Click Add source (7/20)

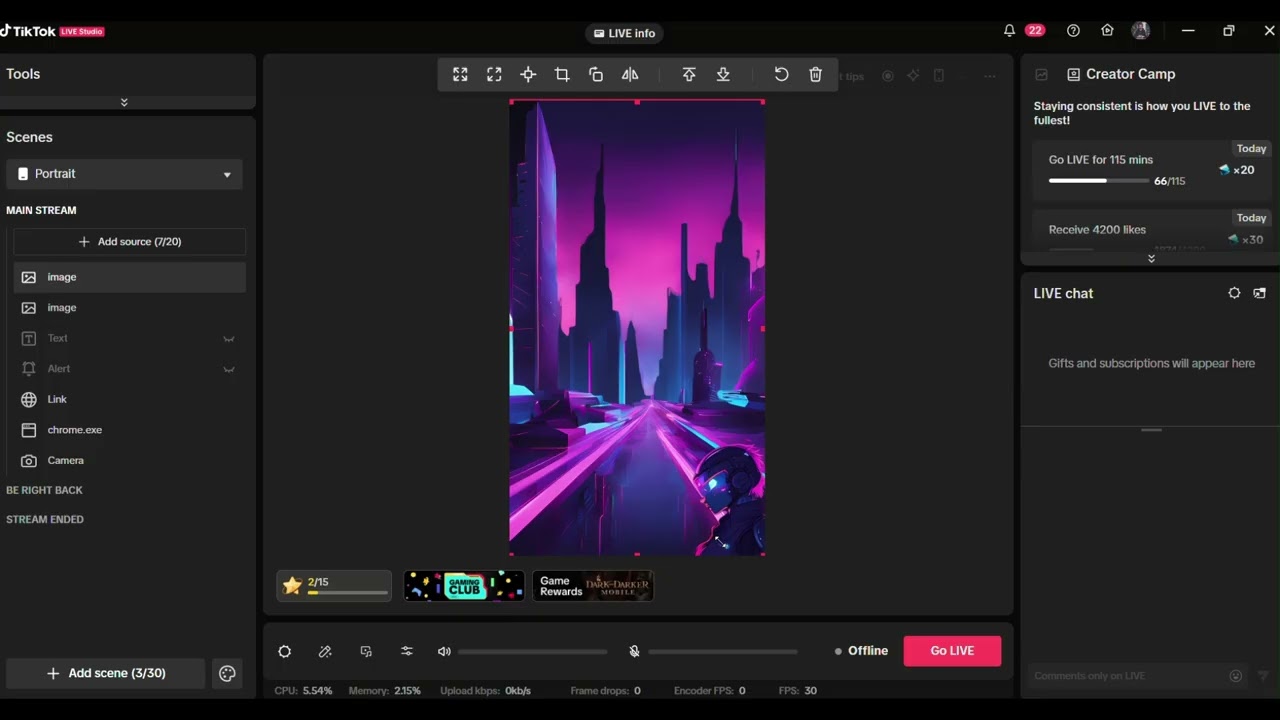tap(129, 241)
